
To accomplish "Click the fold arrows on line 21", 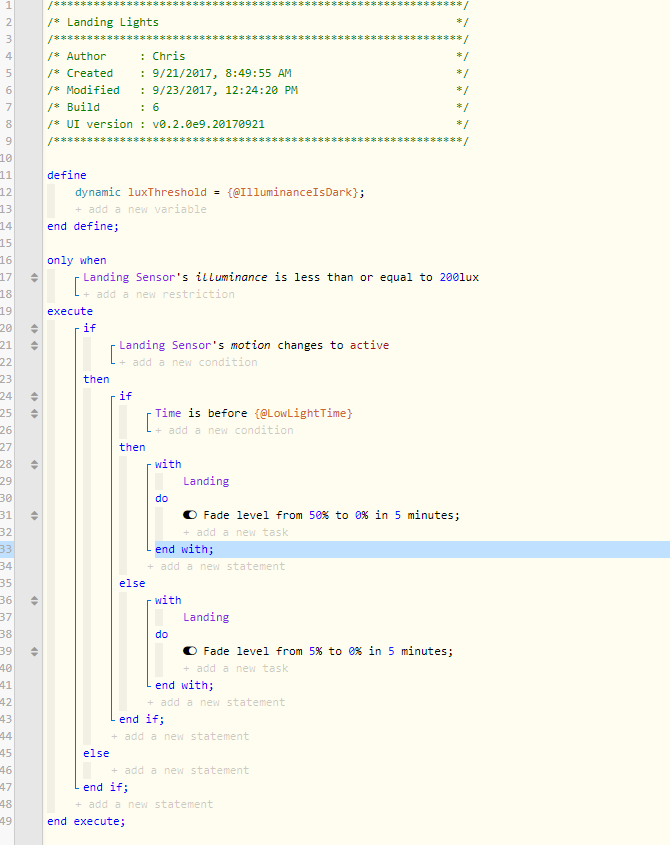I will [34, 345].
